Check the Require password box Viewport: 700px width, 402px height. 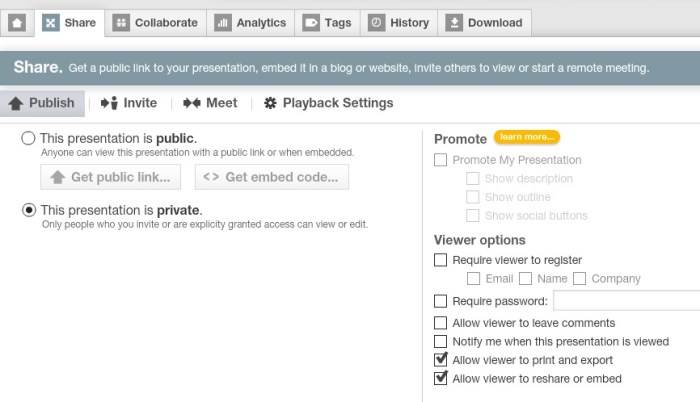point(441,301)
